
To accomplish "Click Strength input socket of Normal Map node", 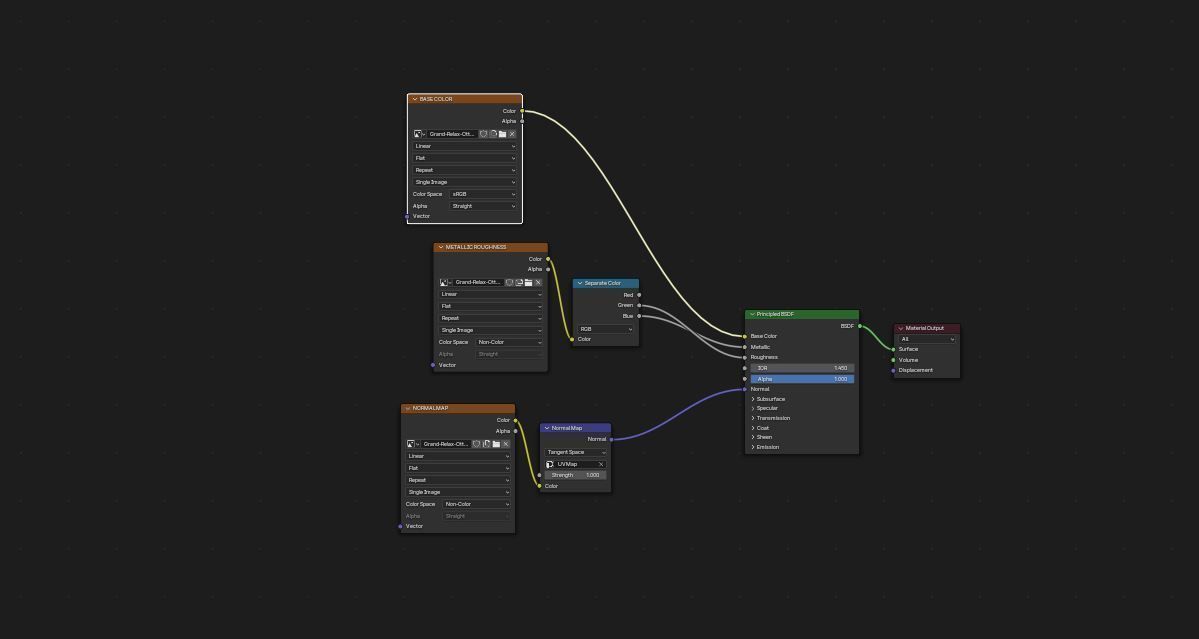I will click(540, 475).
